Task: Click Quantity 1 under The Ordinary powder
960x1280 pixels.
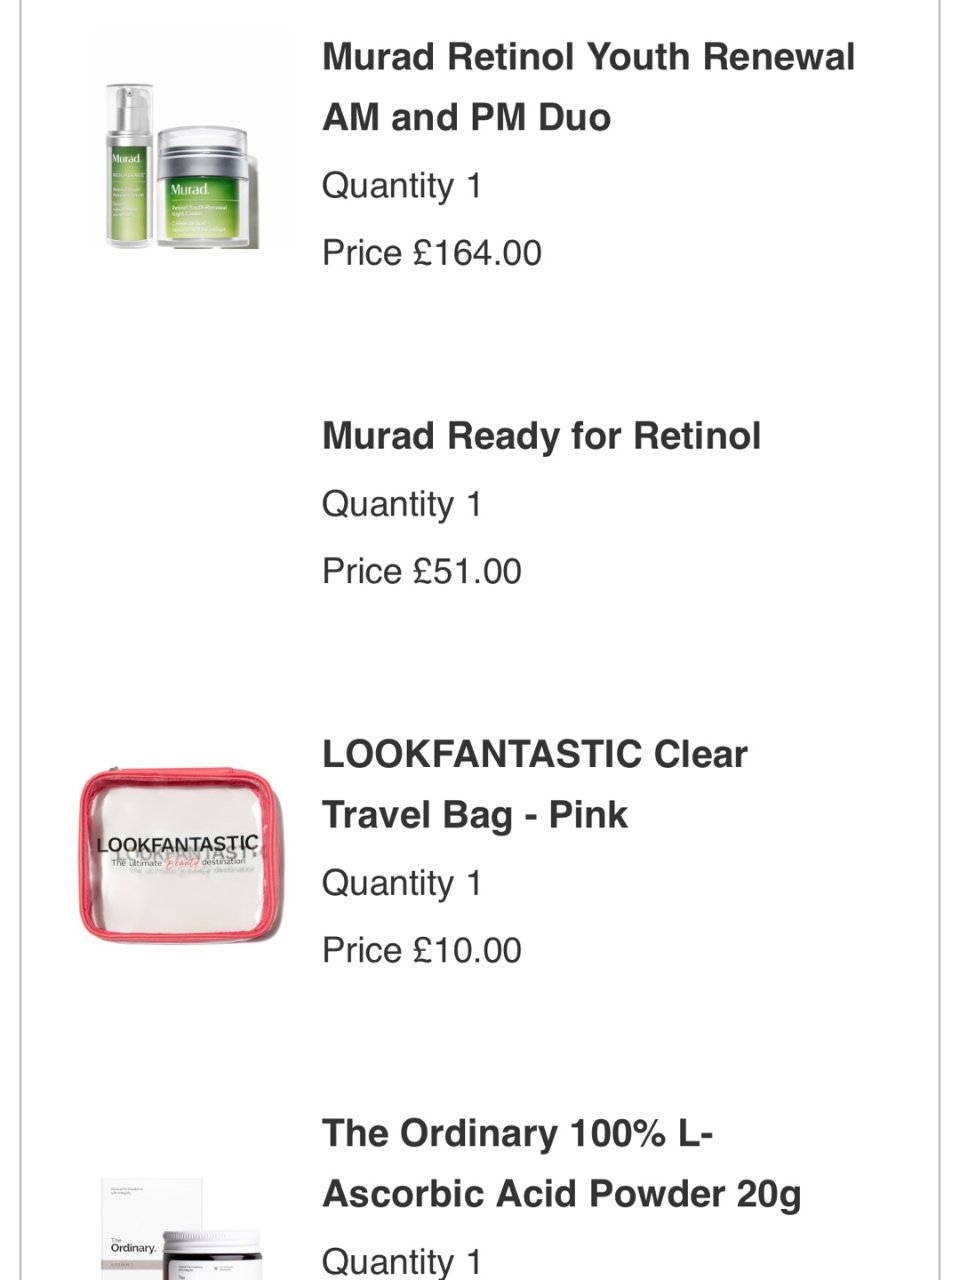Action: pos(402,1261)
